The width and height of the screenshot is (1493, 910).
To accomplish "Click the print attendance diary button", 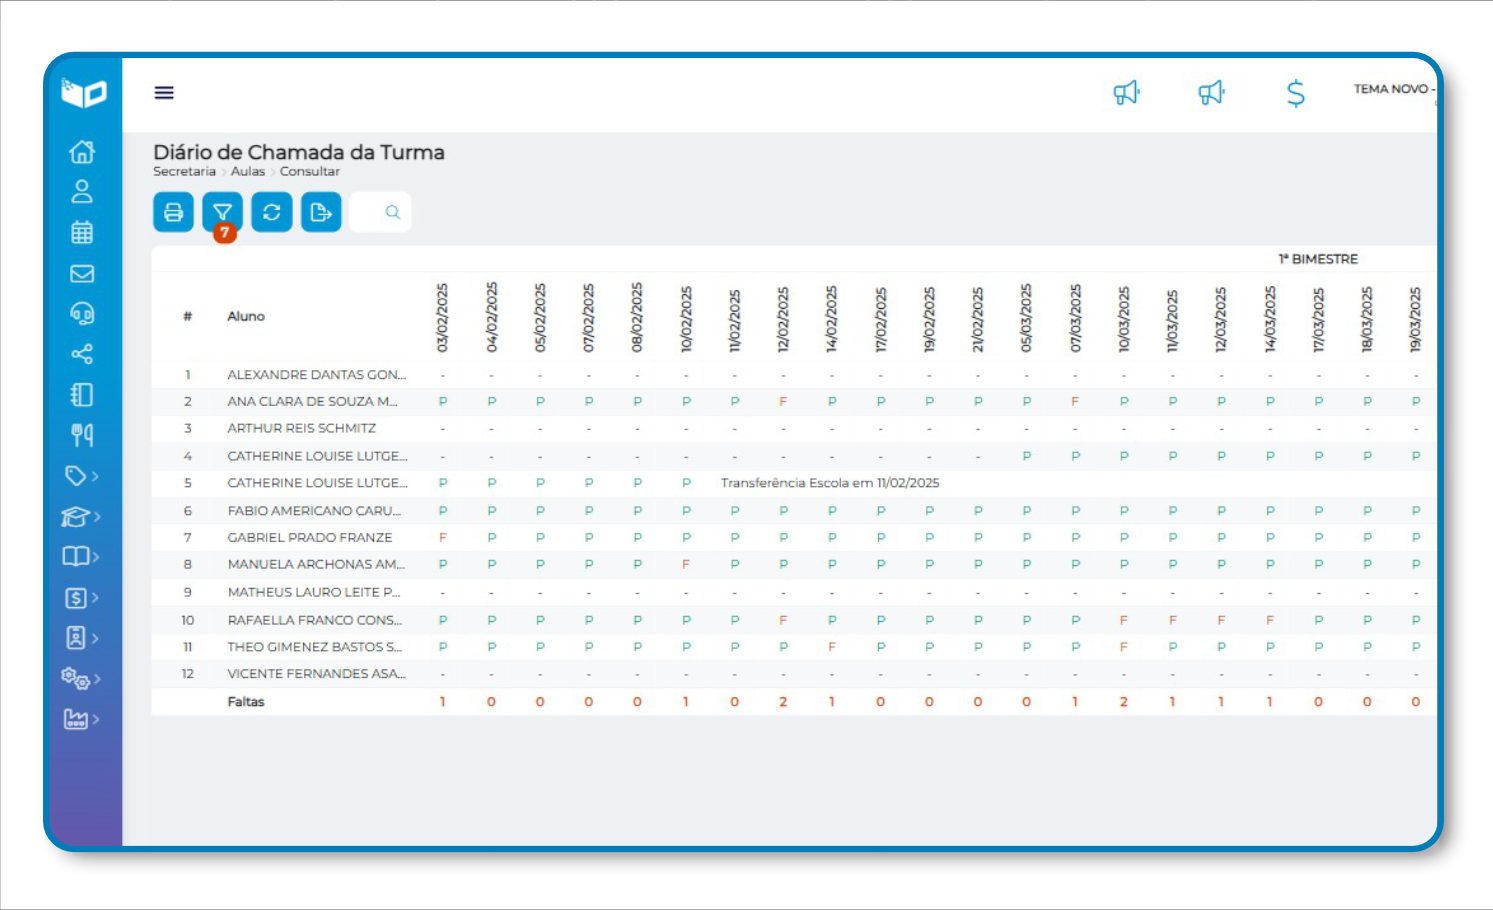I will coord(173,212).
